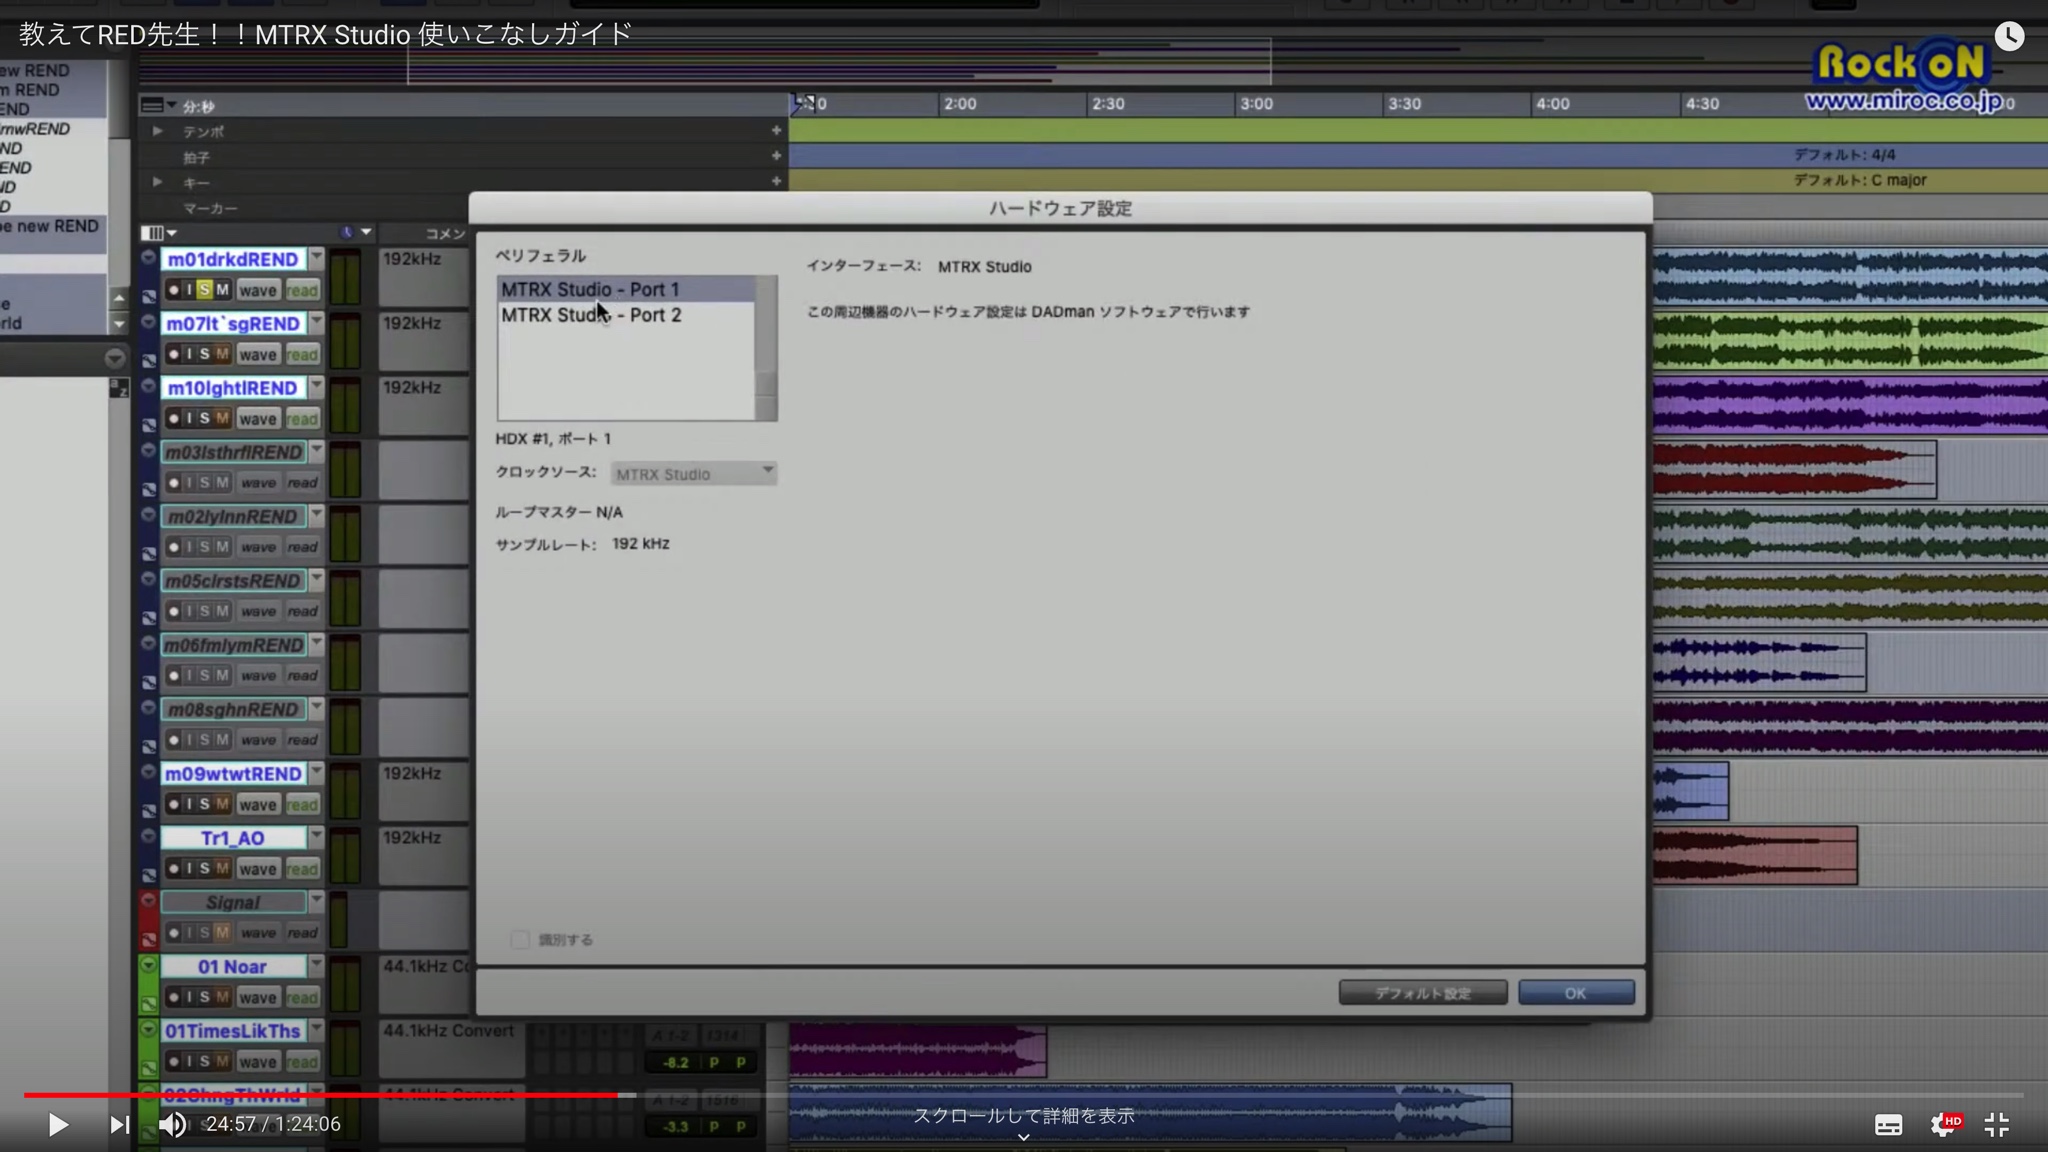The height and width of the screenshot is (1152, 2048).
Task: Select track name Signal
Action: coord(233,902)
